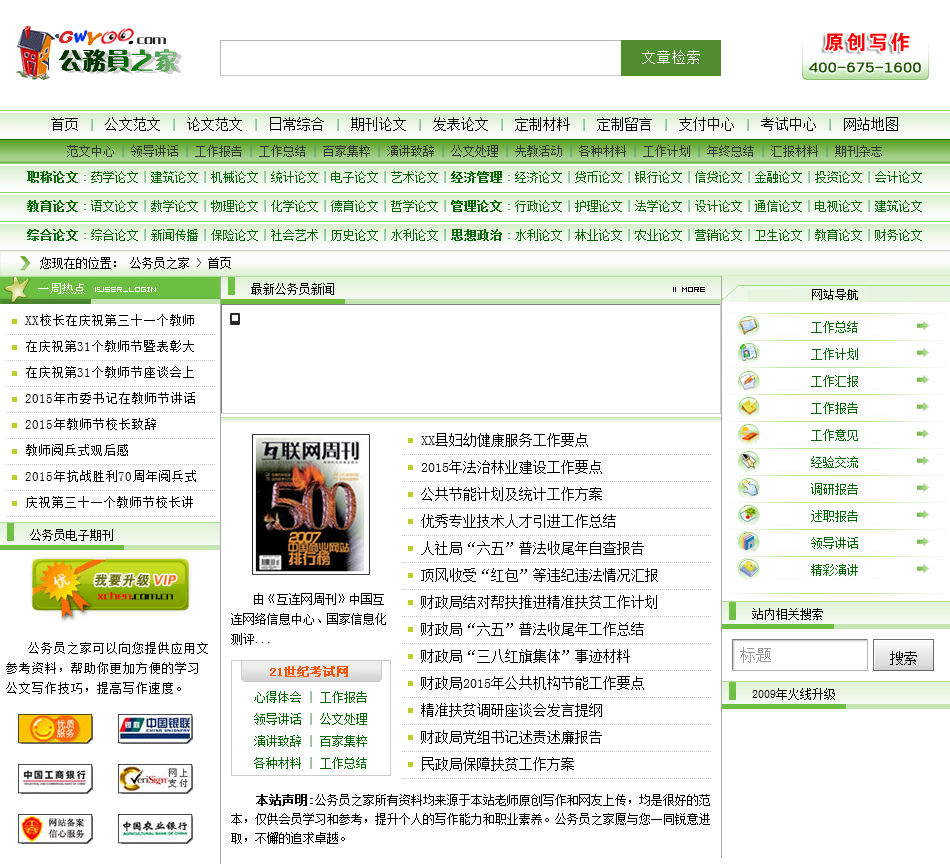The width and height of the screenshot is (950, 864).
Task: Open the 定制留言 menu item
Action: point(624,124)
